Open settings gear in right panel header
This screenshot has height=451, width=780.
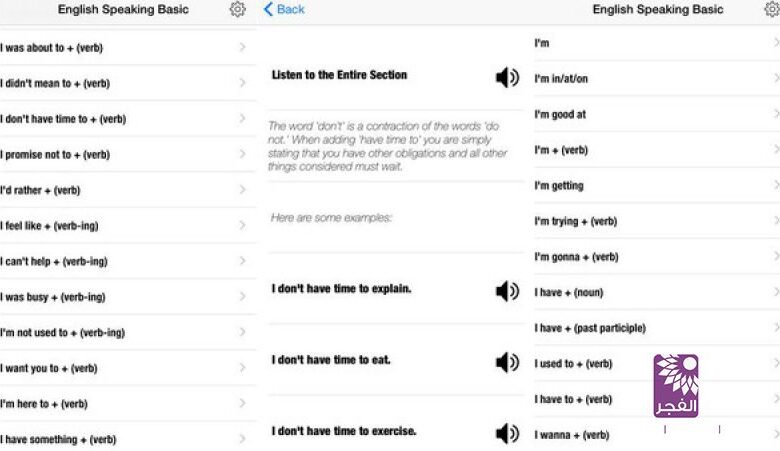tap(771, 10)
